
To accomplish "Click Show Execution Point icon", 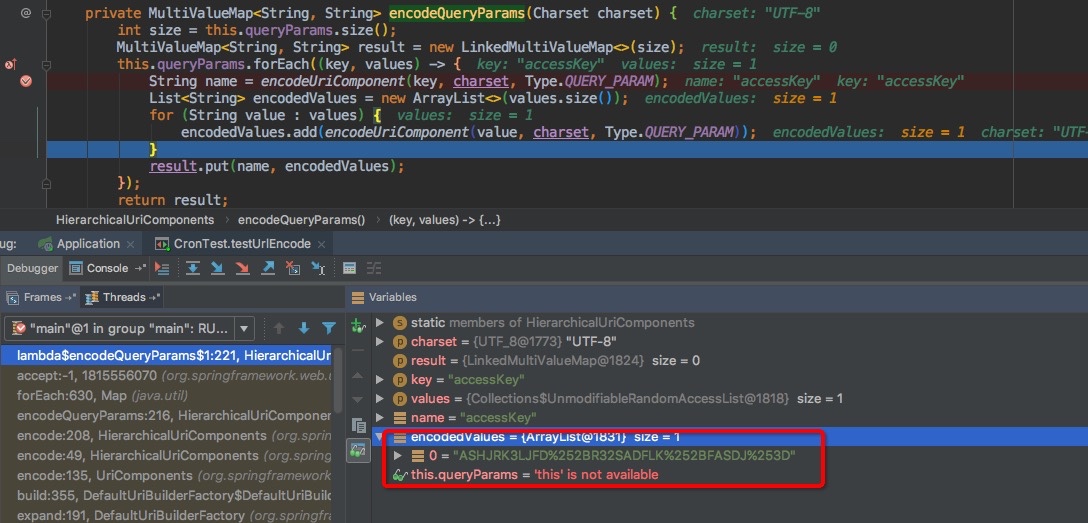I will point(162,268).
